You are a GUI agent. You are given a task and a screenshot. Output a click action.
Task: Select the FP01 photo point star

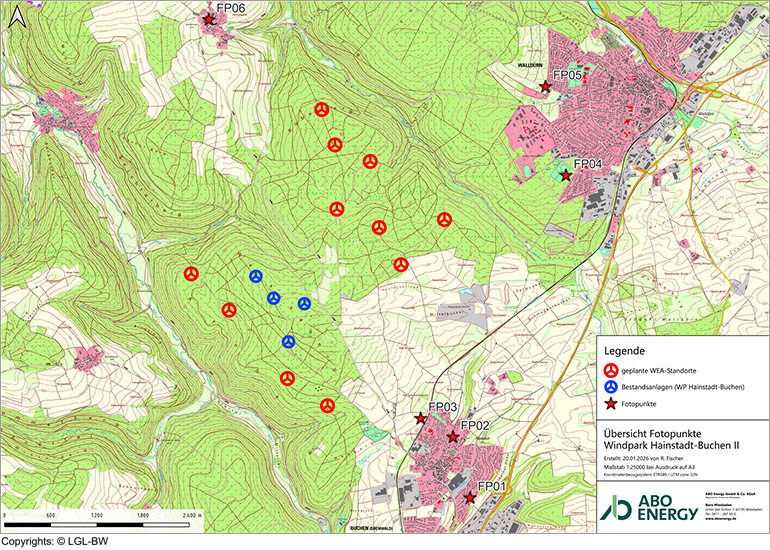click(469, 497)
